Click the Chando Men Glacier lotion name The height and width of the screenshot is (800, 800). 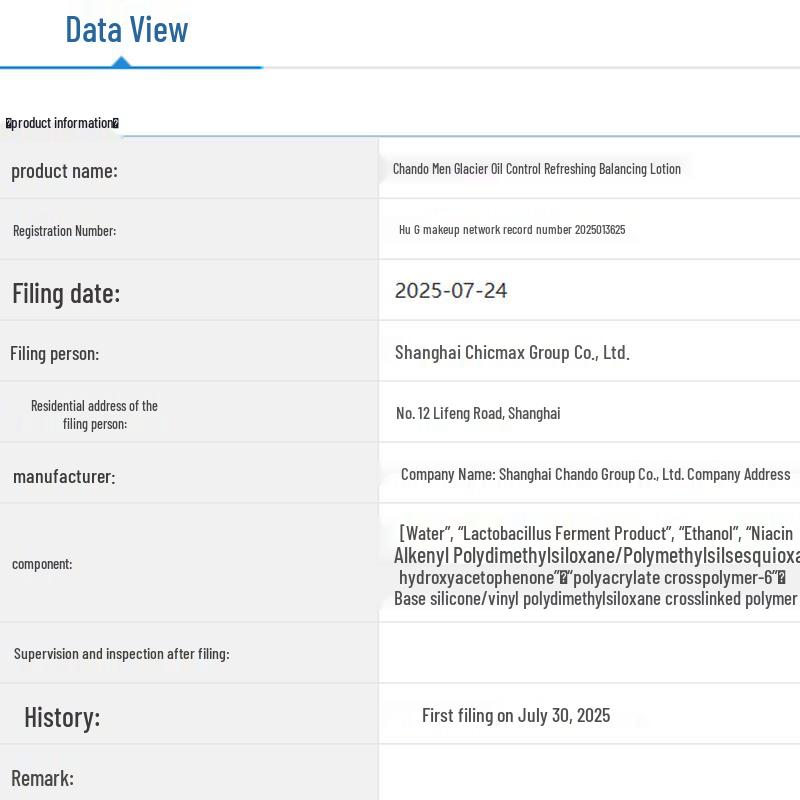coord(536,169)
